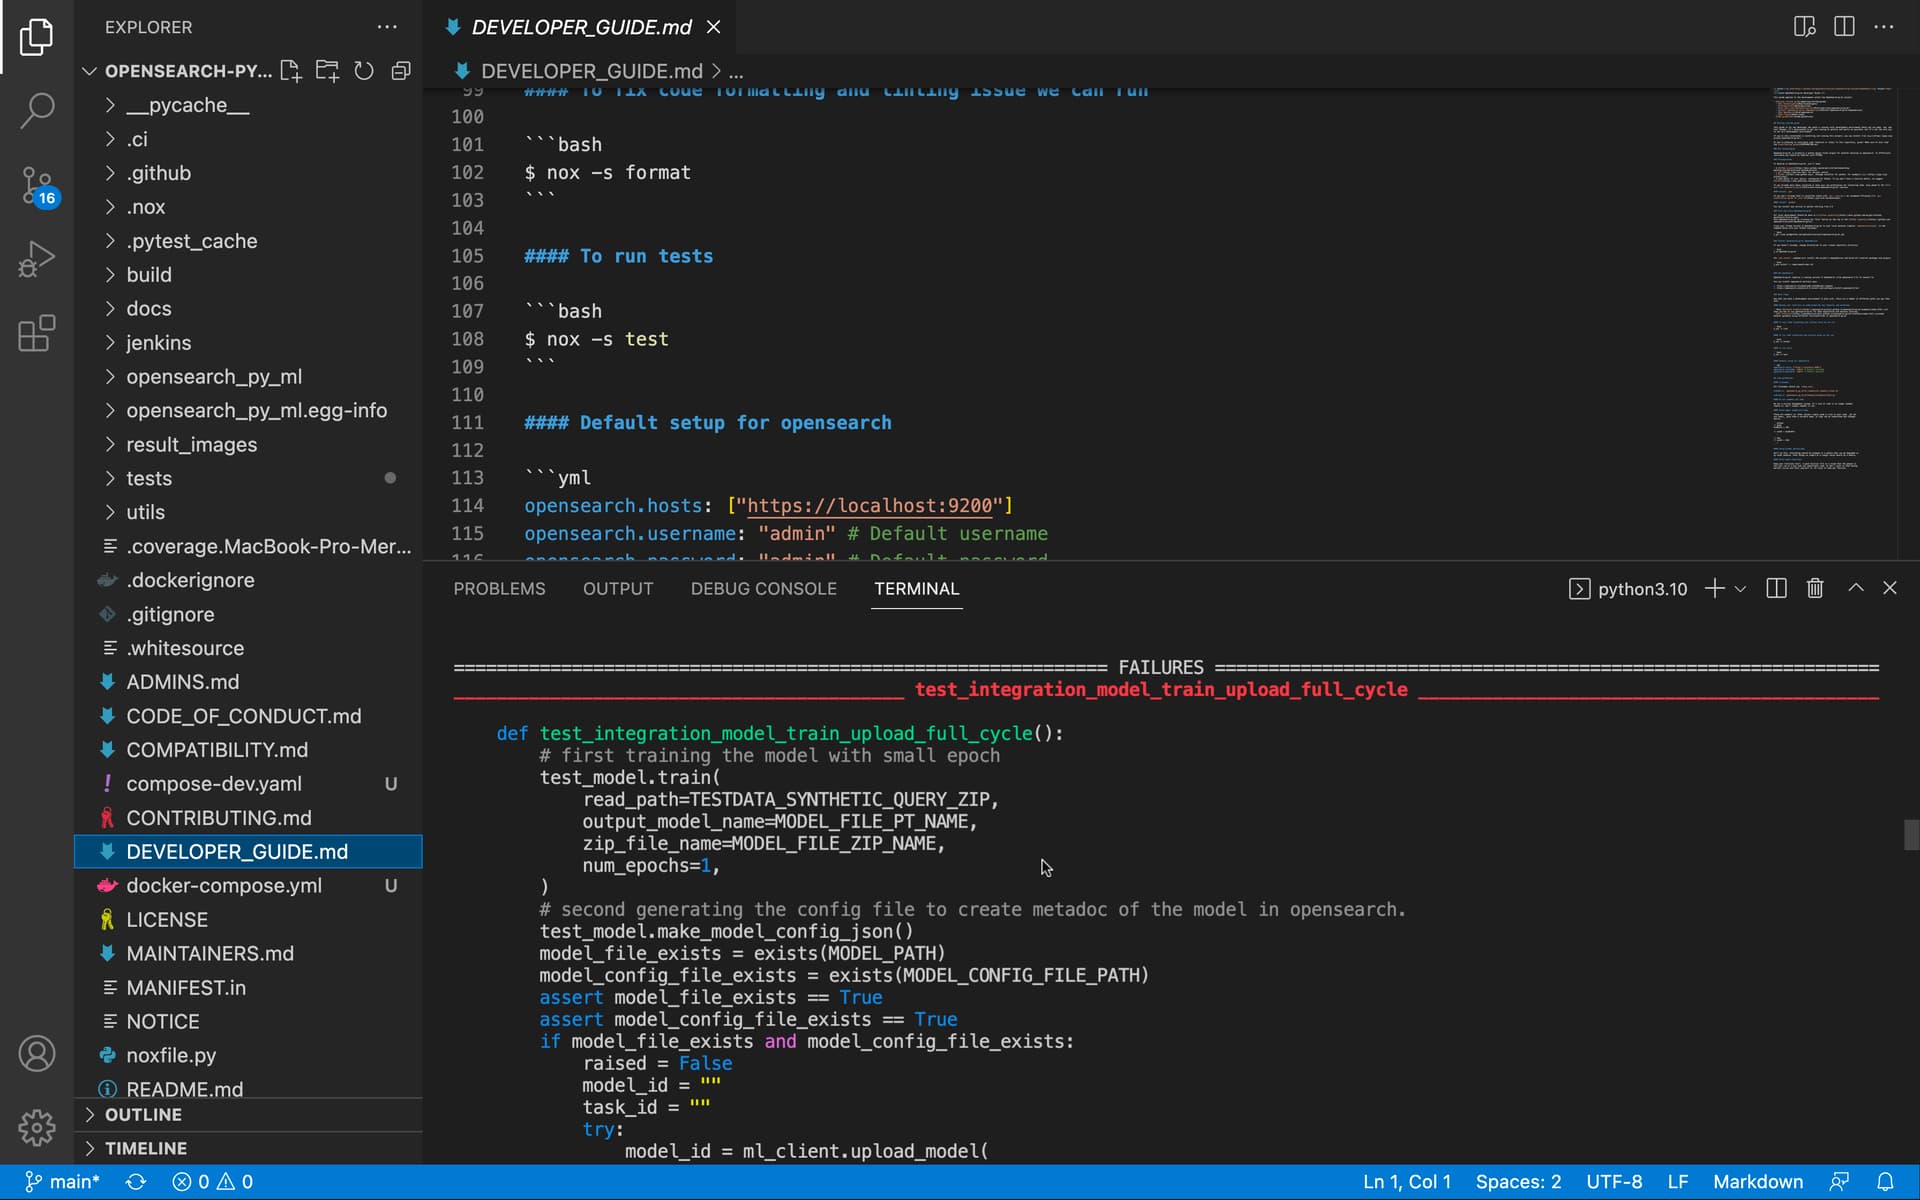Expand the tests folder
Screen dimensions: 1920x1200
149,478
